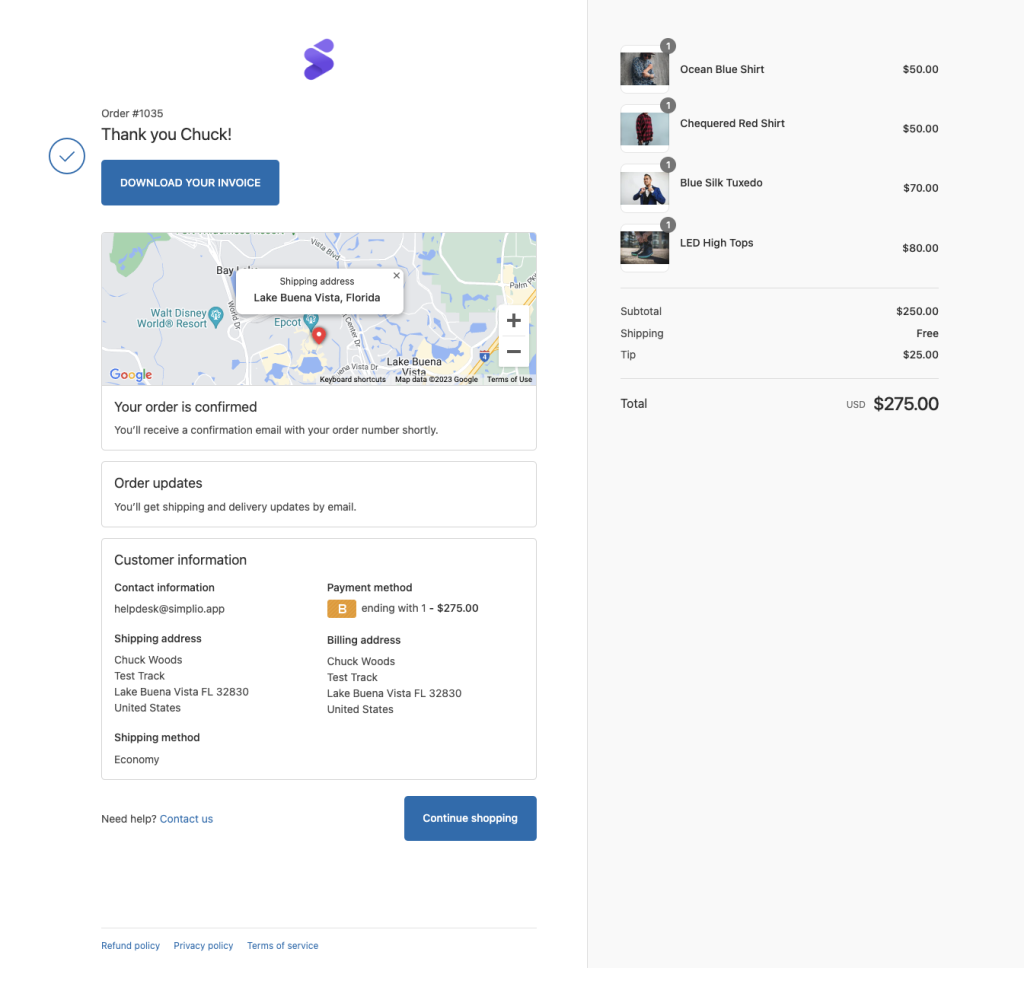Open Keyboard shortcuts on the map
Image resolution: width=1024 pixels, height=987 pixels.
coord(352,379)
